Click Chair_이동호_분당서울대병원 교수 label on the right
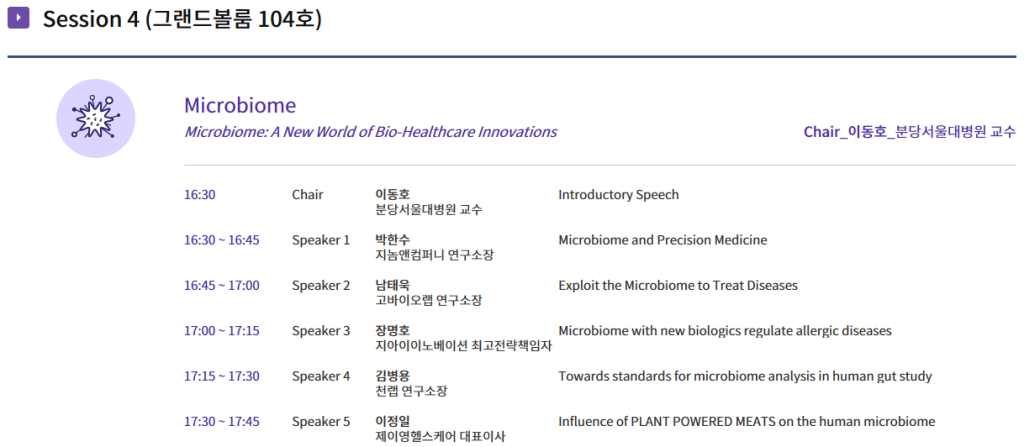The height and width of the screenshot is (447, 1024). point(910,132)
